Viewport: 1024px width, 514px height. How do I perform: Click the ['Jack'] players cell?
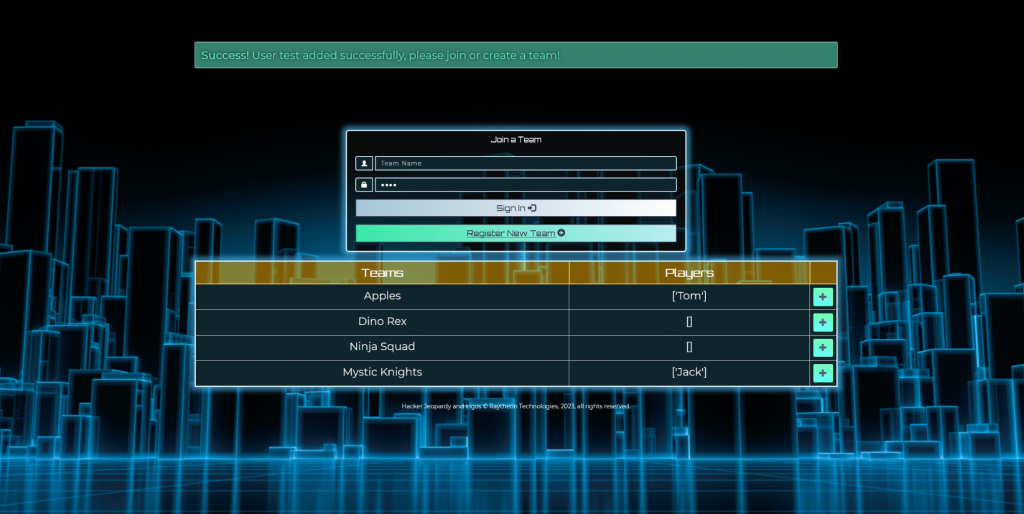(689, 372)
